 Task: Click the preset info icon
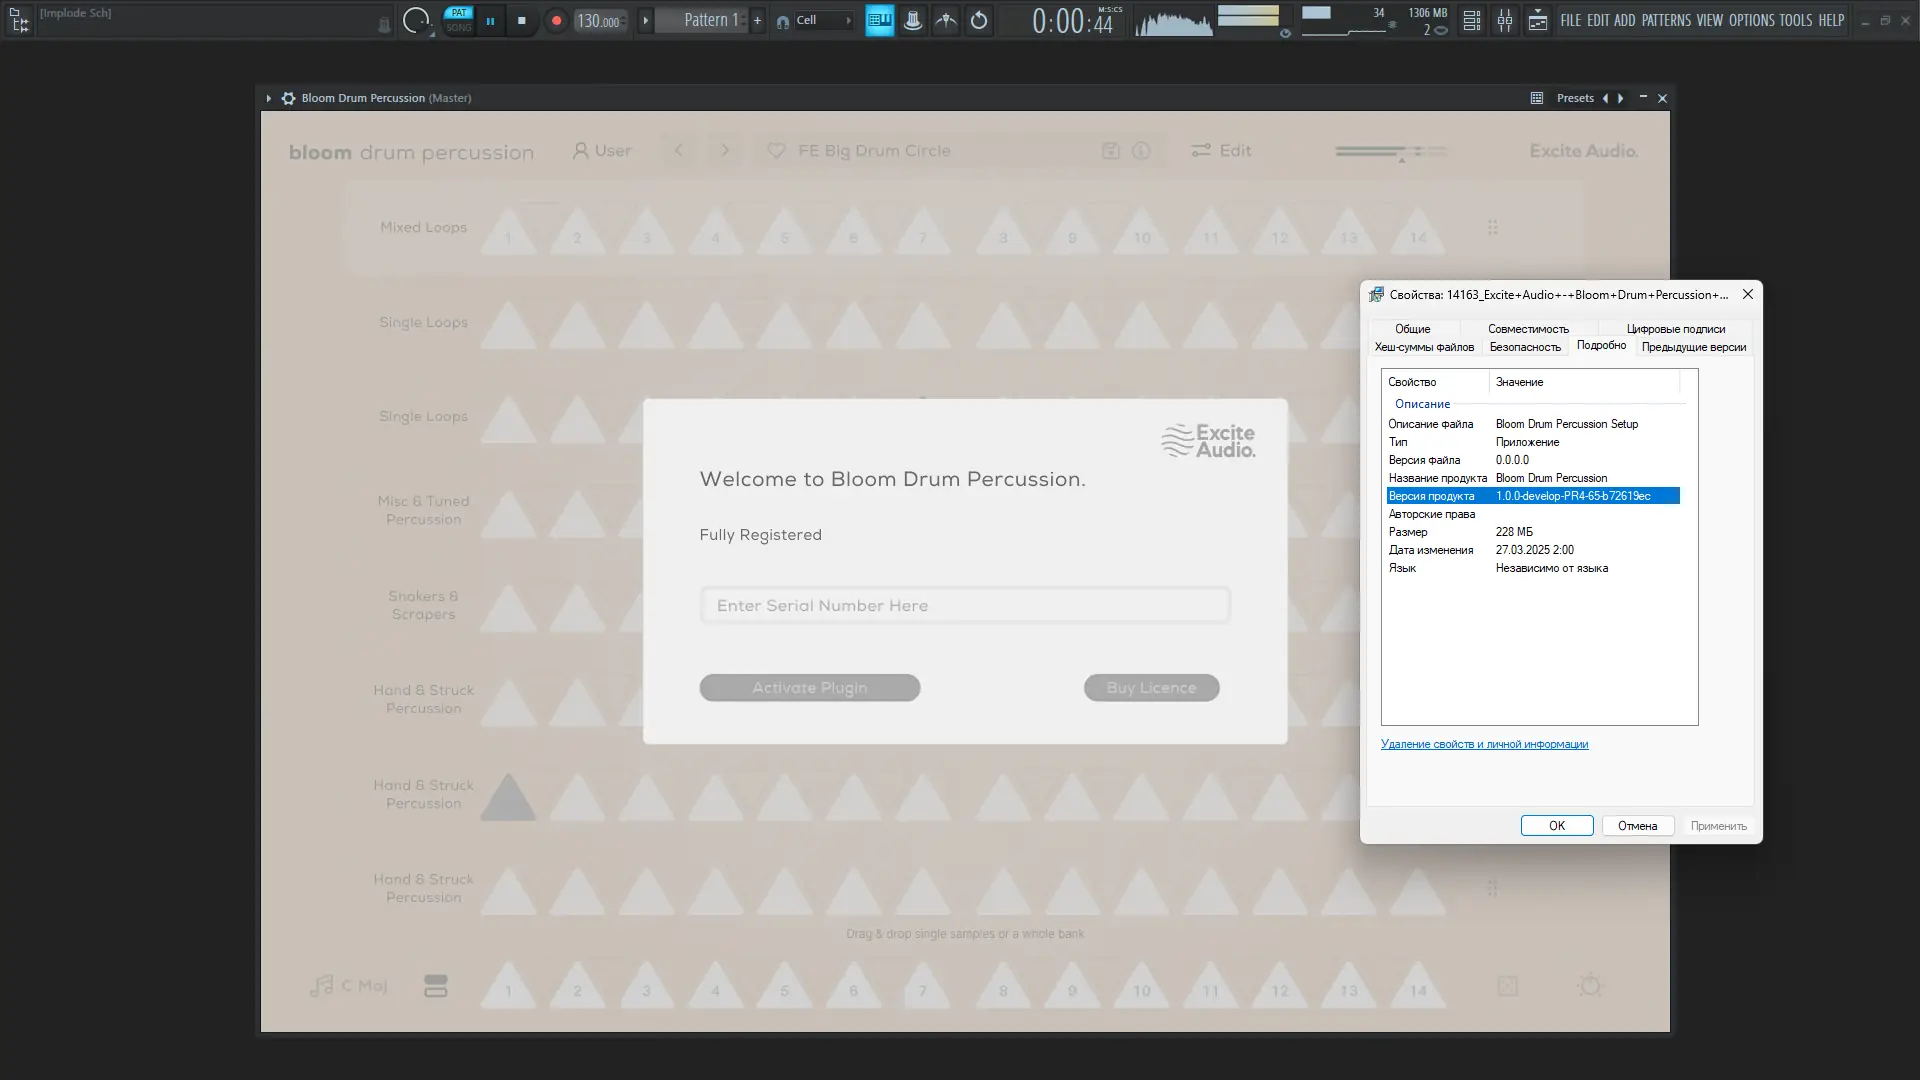(1141, 151)
